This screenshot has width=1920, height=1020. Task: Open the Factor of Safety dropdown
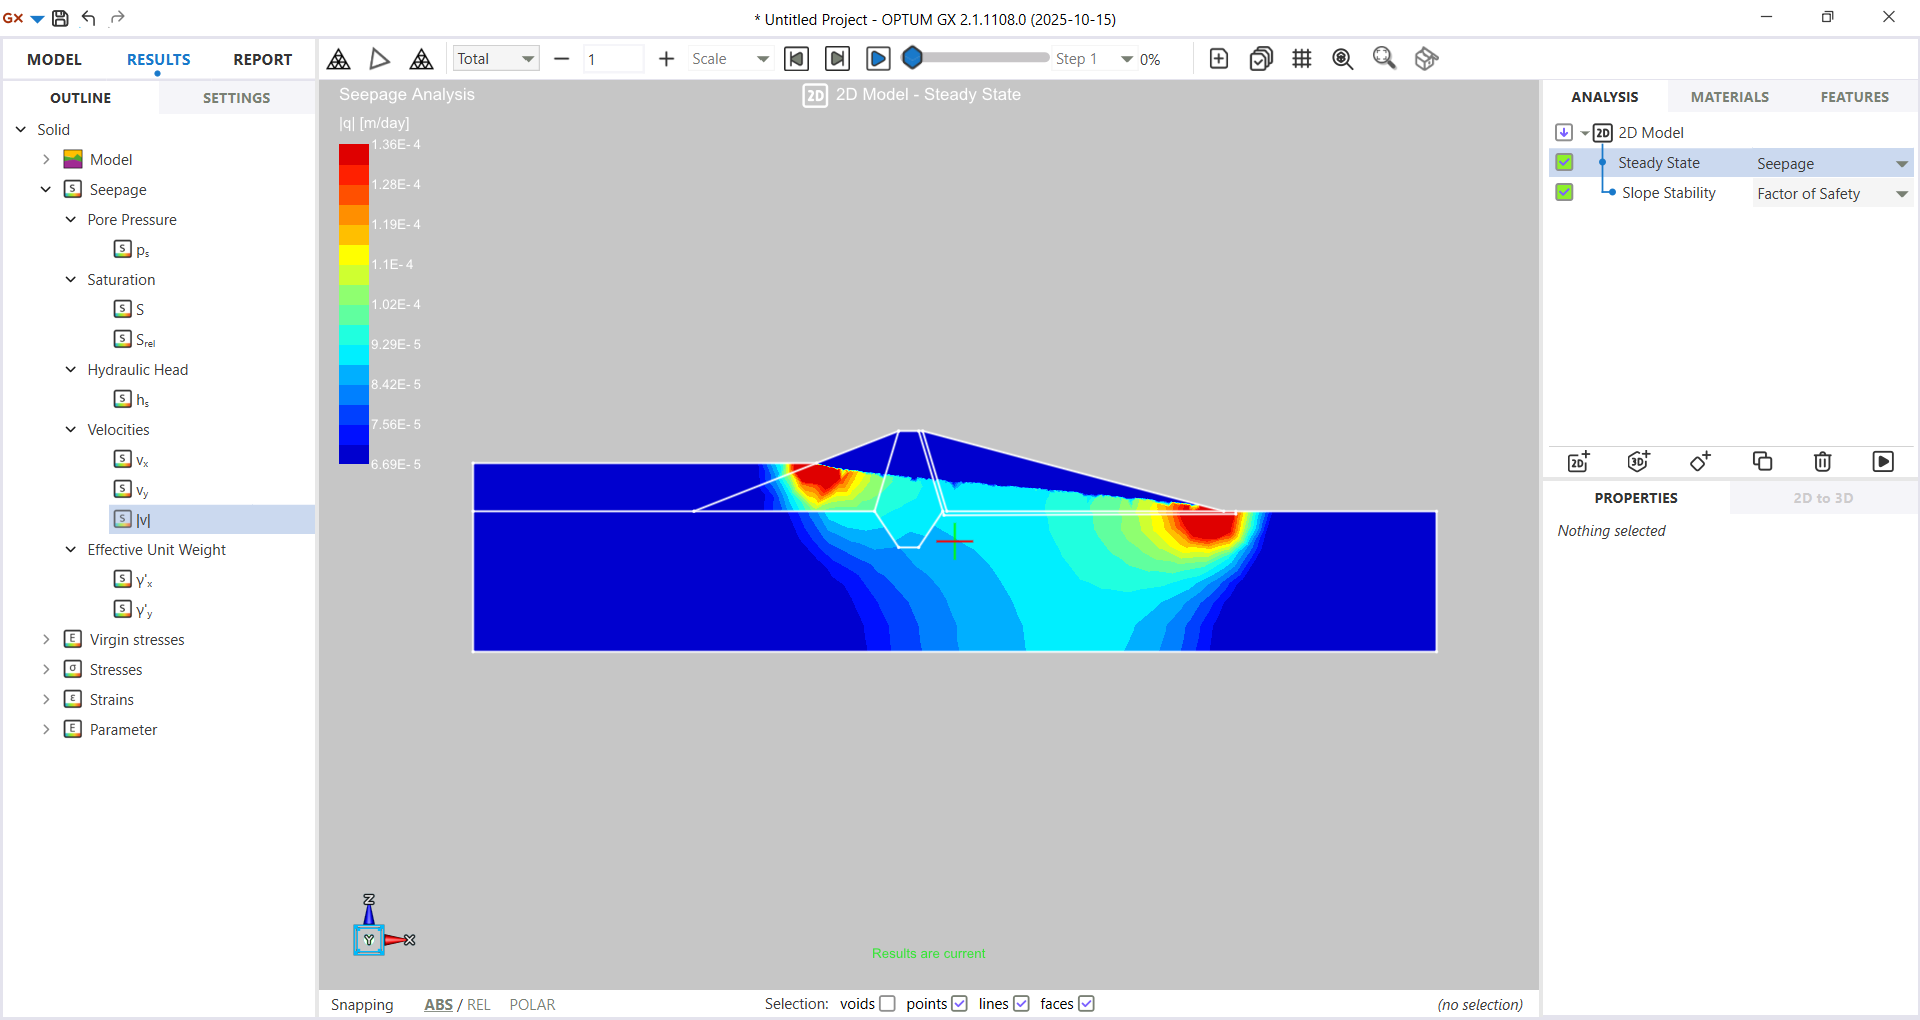[1901, 194]
